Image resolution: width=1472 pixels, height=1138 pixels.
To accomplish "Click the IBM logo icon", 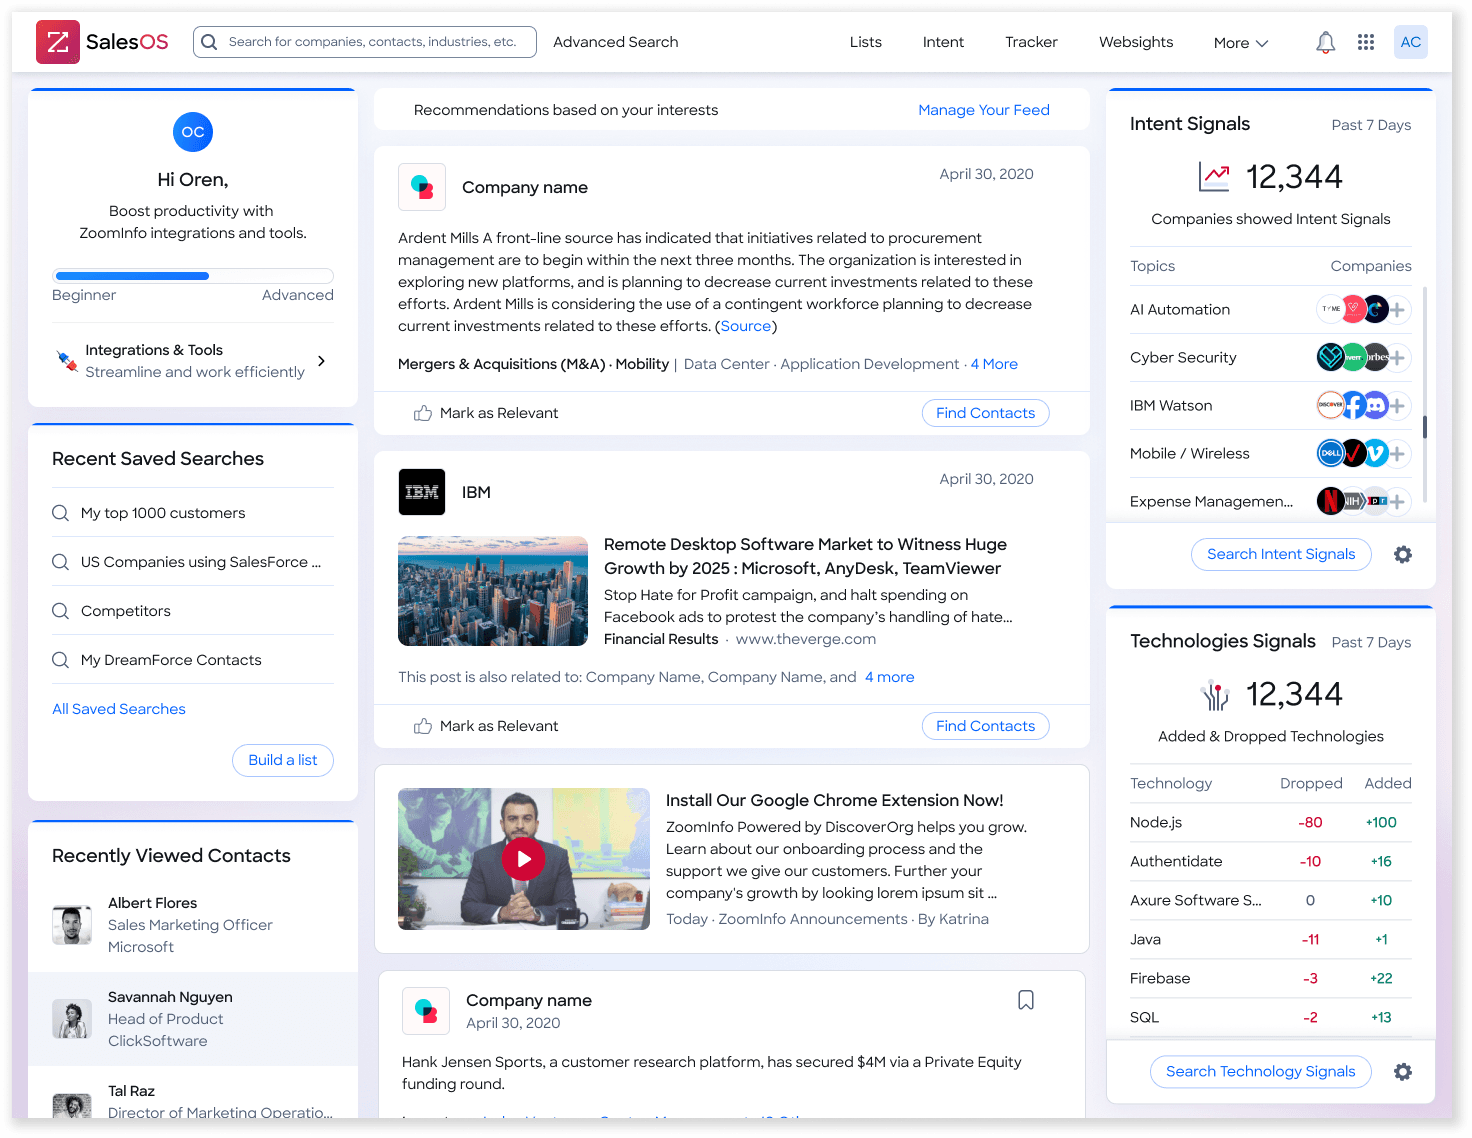I will tap(422, 492).
